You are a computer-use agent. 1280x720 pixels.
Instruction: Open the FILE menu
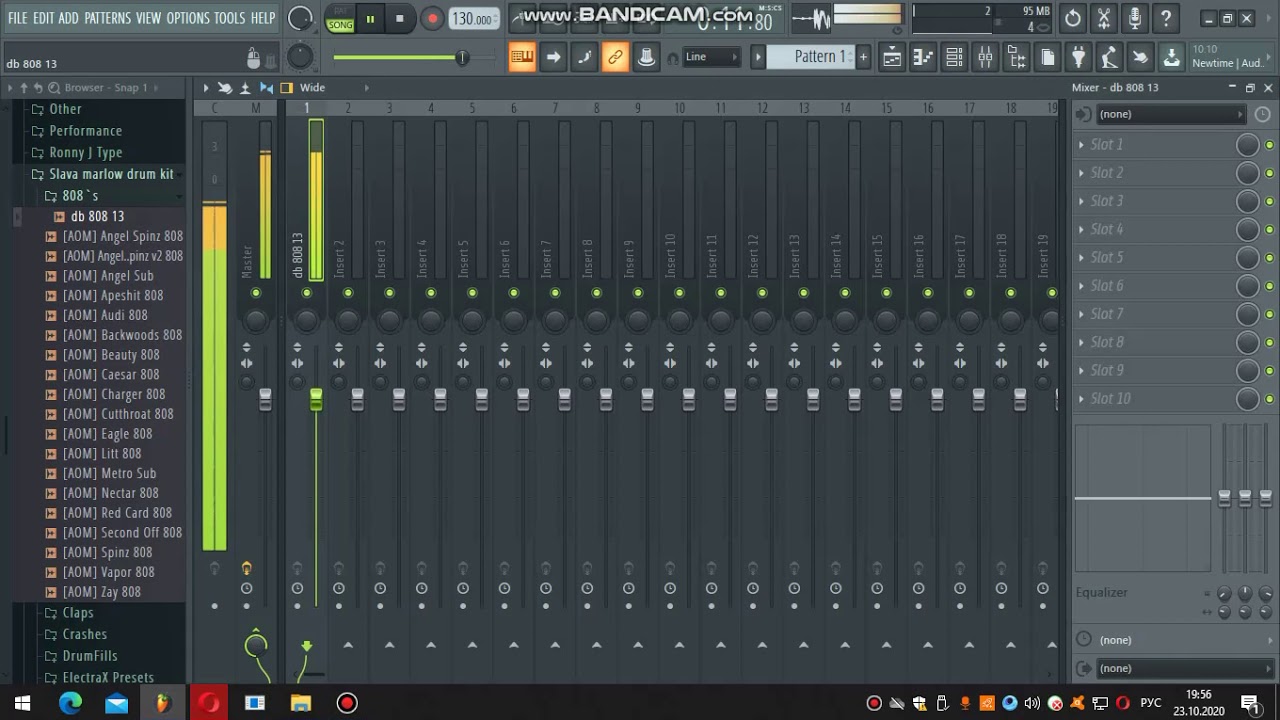[17, 18]
